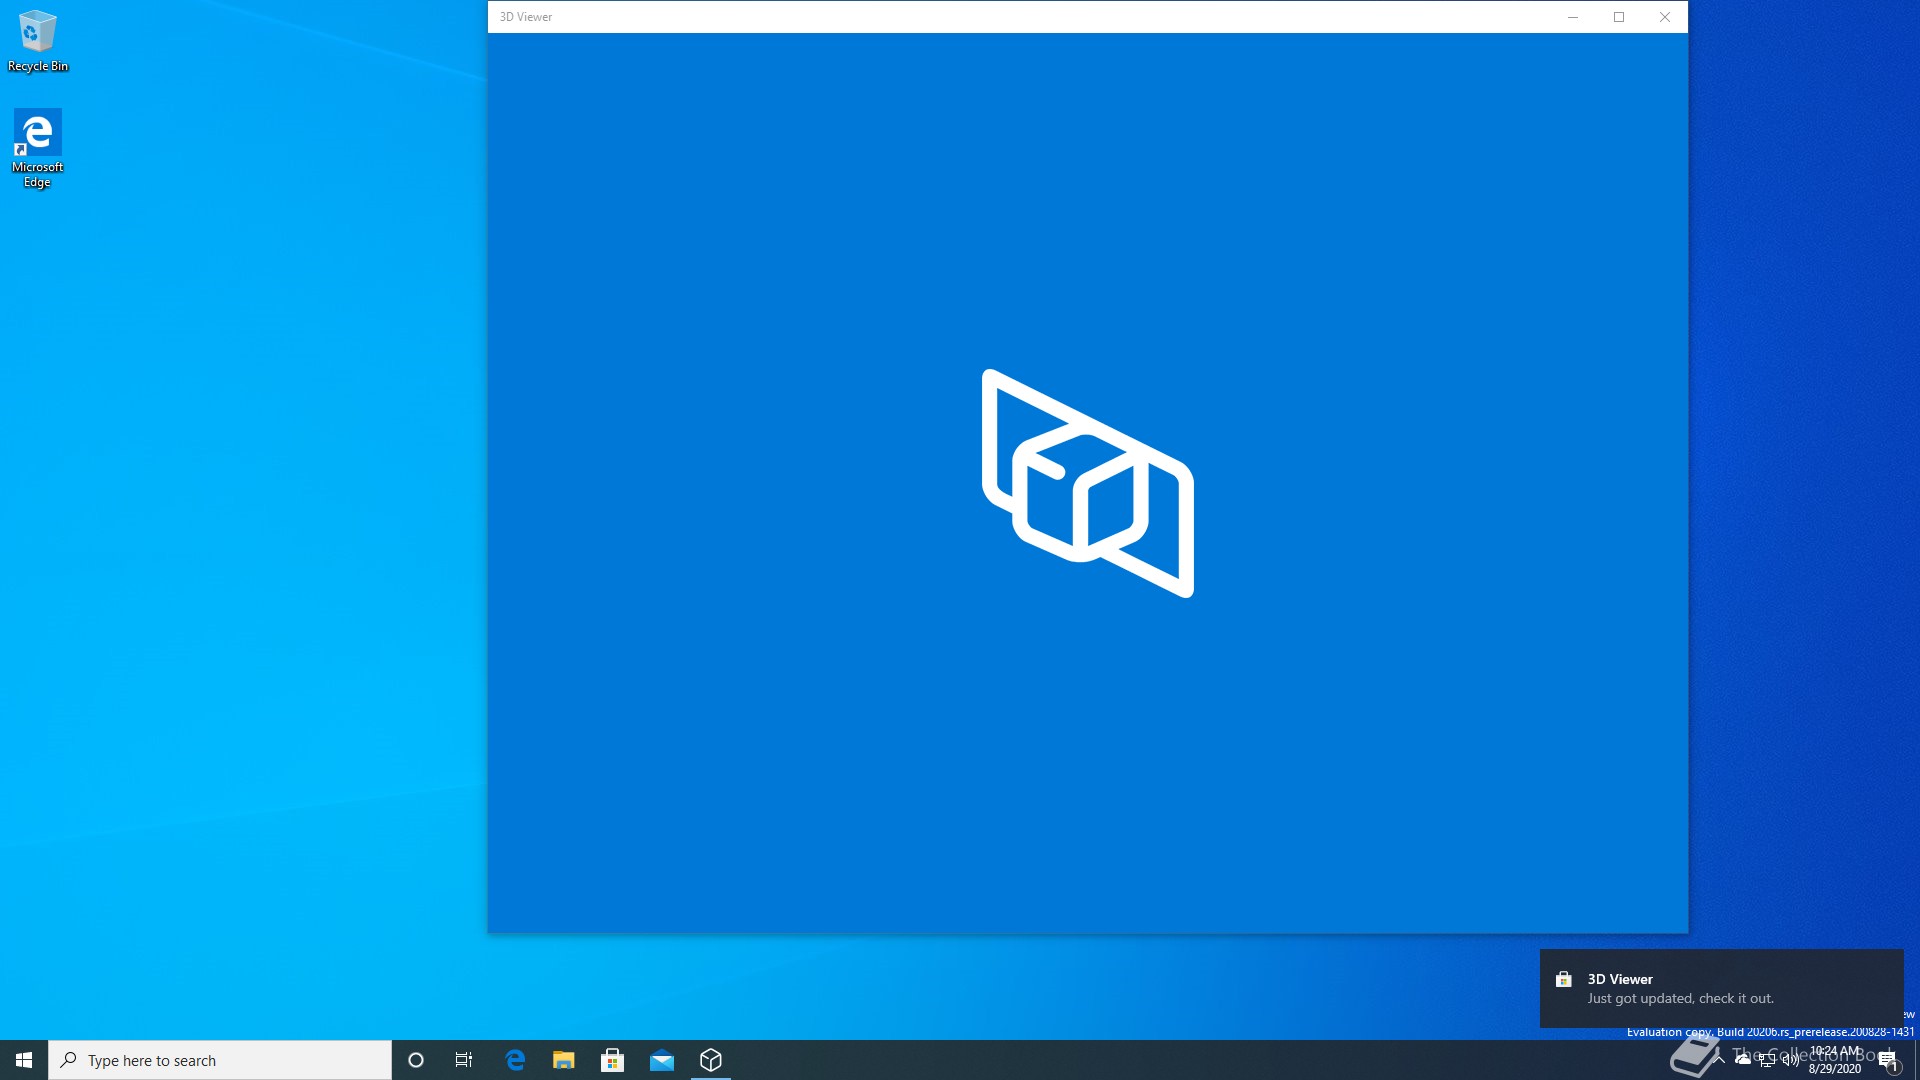Open Task View on the taskbar
Viewport: 1920px width, 1080px height.
click(464, 1060)
